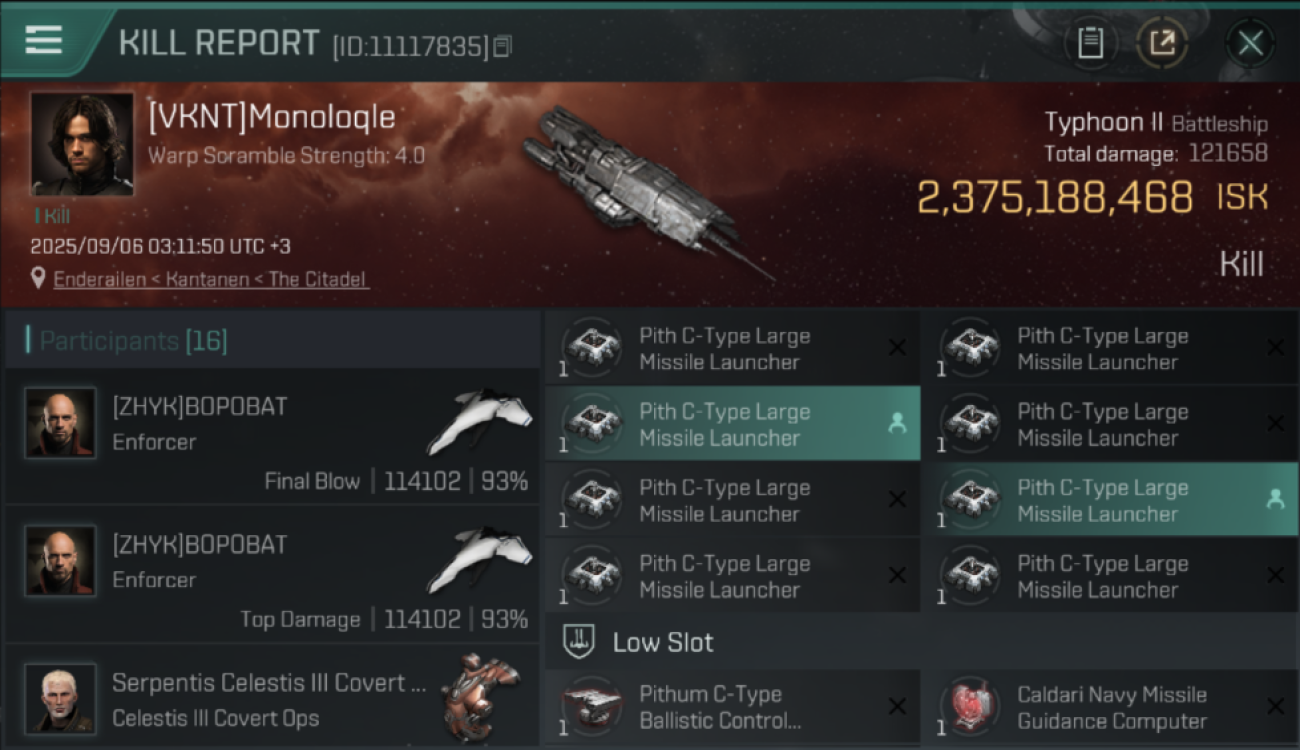This screenshot has width=1300, height=750.
Task: Click the person icon on highlighted right launcher
Action: coord(1275,499)
